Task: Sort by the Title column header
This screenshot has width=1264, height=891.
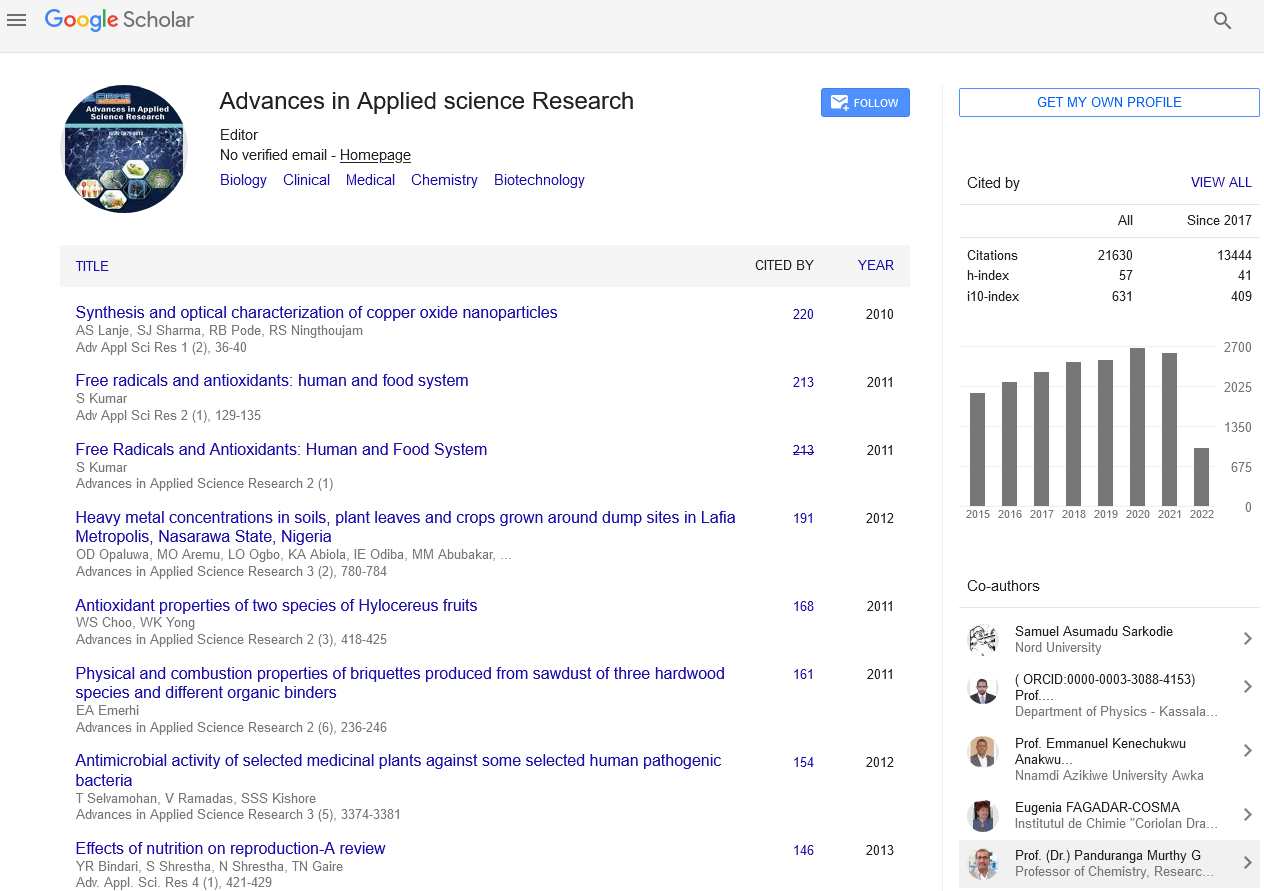Action: (92, 266)
